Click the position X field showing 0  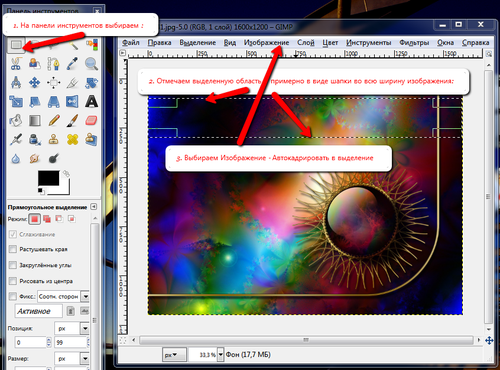(30, 342)
